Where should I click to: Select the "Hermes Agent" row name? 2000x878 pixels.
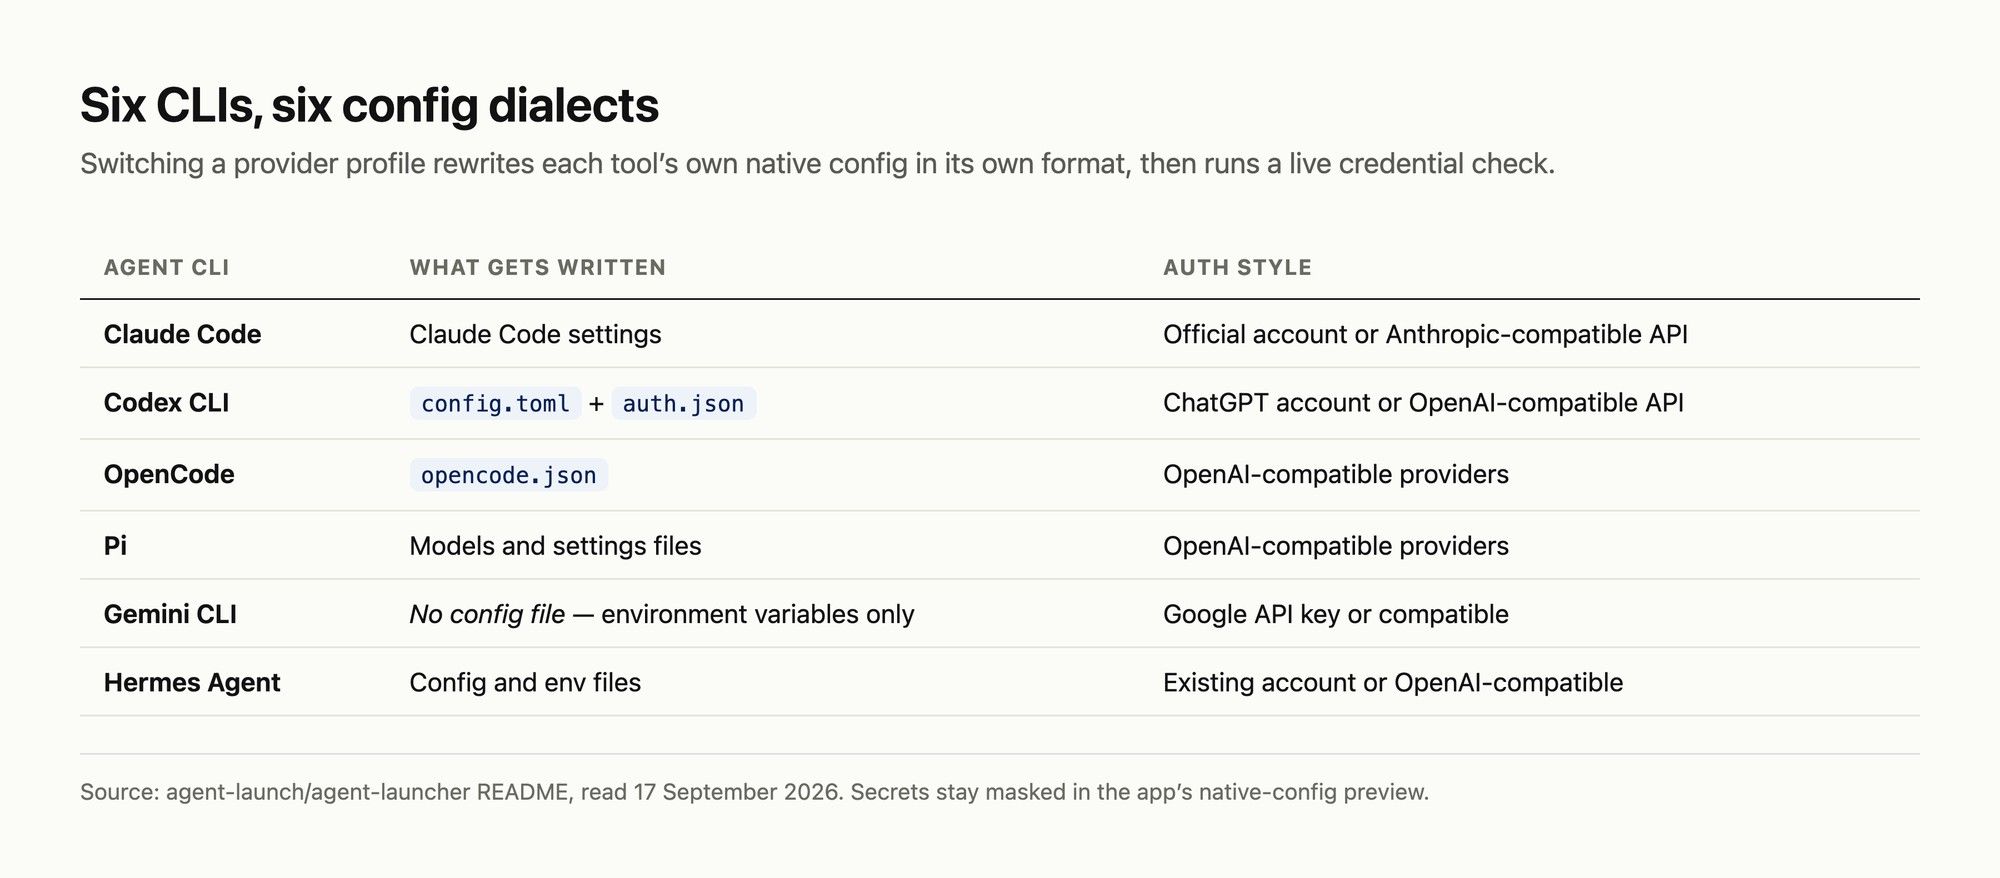click(192, 683)
